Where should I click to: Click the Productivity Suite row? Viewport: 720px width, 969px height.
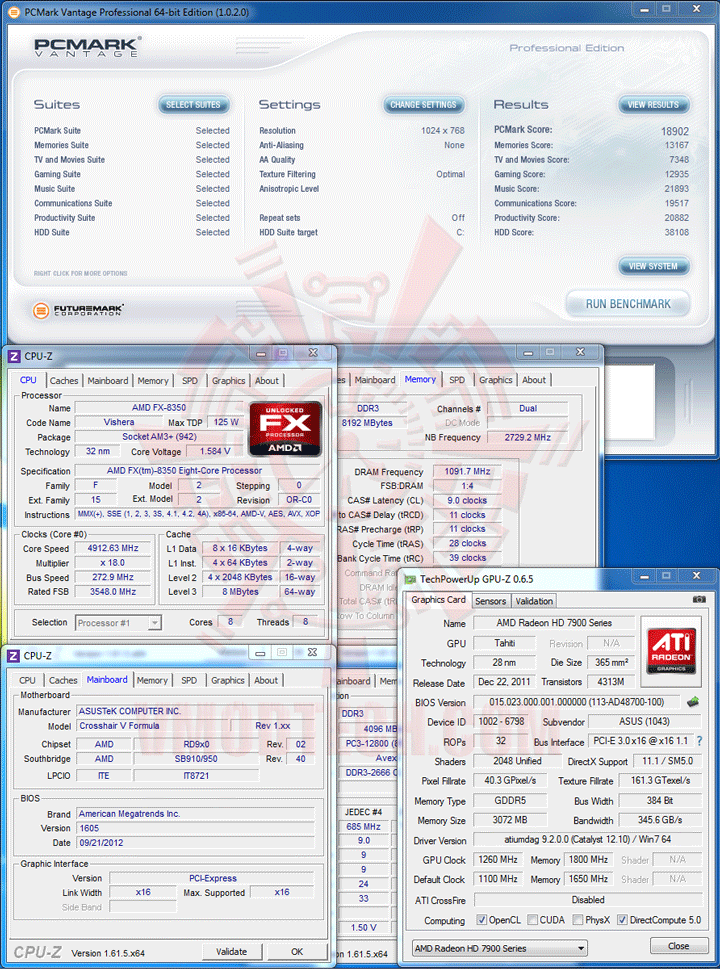click(132, 218)
